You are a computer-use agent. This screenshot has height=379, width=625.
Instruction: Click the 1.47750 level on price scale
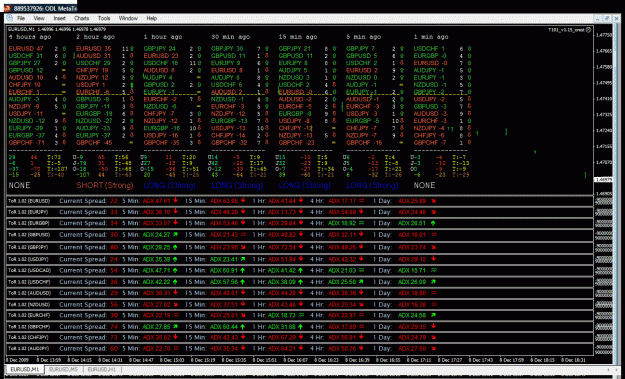point(603,35)
